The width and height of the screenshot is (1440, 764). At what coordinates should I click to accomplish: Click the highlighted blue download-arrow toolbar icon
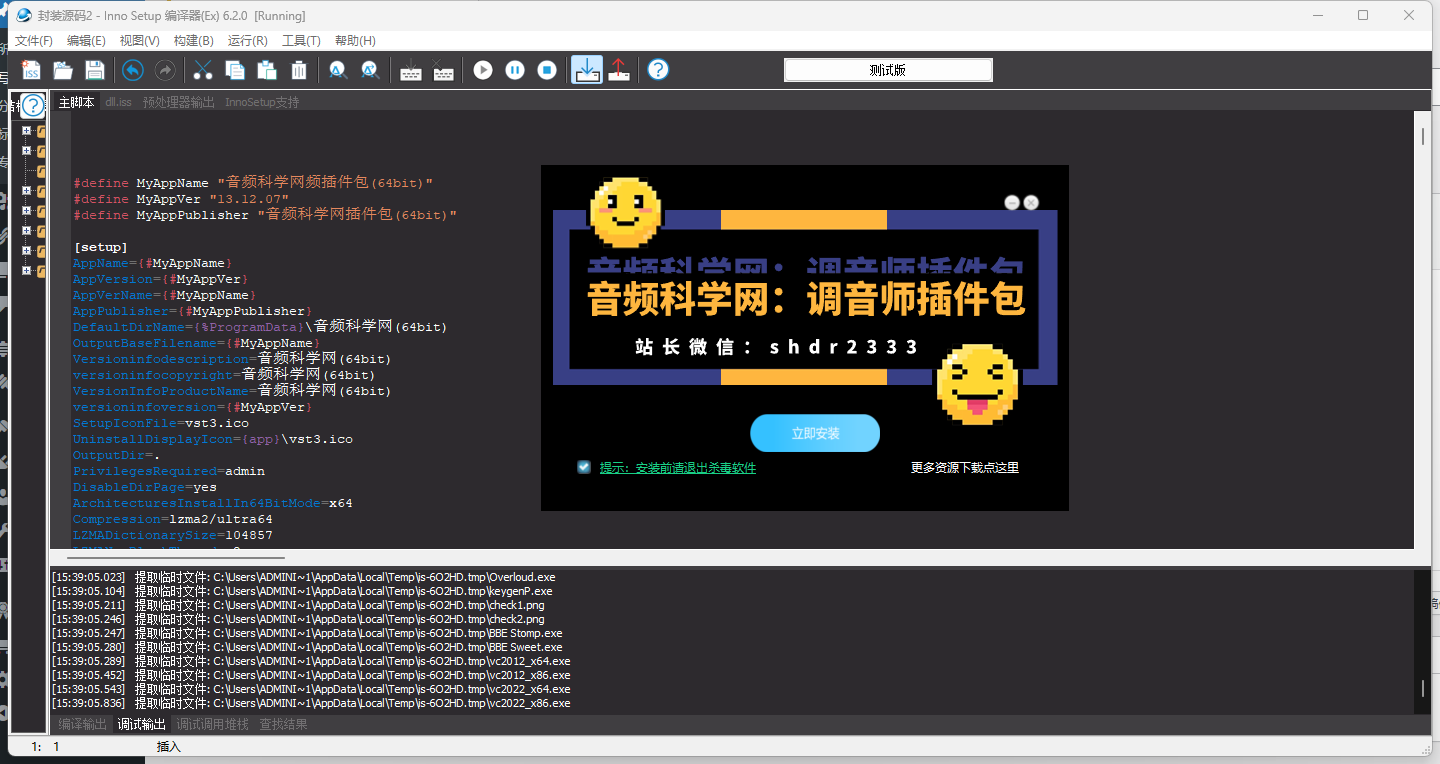(587, 70)
